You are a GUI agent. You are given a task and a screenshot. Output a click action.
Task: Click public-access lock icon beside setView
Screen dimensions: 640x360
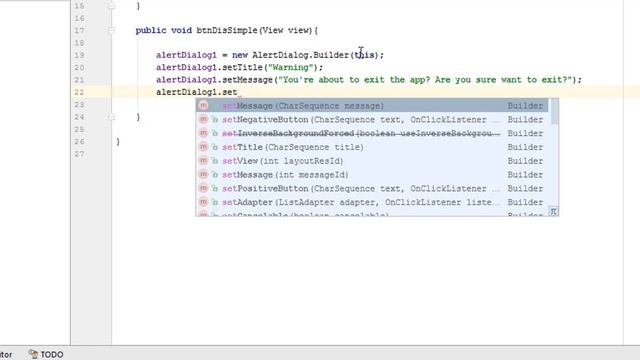[215, 161]
